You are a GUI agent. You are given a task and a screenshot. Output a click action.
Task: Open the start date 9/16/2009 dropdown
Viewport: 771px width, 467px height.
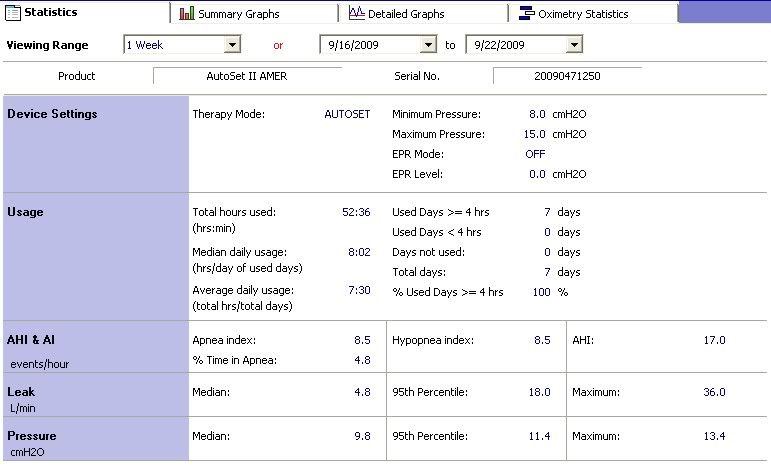[429, 45]
